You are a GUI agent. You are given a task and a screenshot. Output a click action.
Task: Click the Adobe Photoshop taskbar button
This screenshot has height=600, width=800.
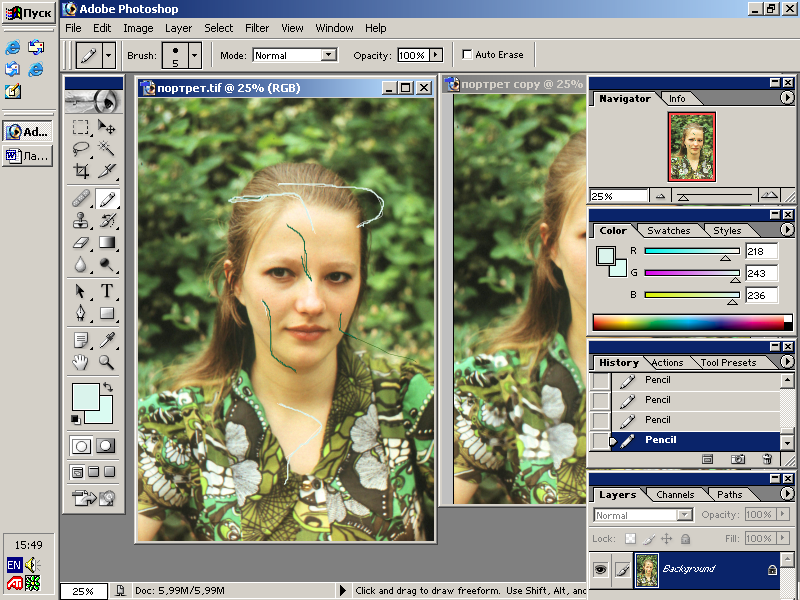29,132
